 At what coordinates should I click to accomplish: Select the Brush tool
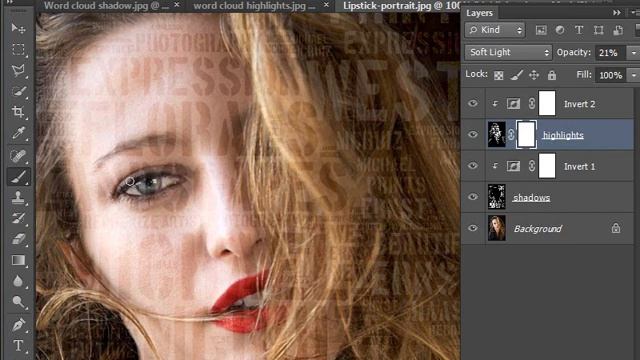18,177
